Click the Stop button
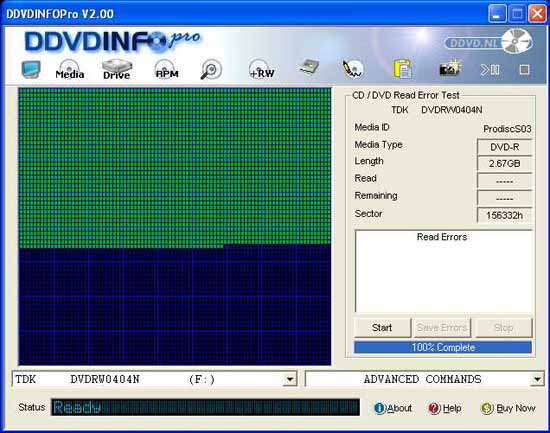The image size is (550, 433). [503, 327]
